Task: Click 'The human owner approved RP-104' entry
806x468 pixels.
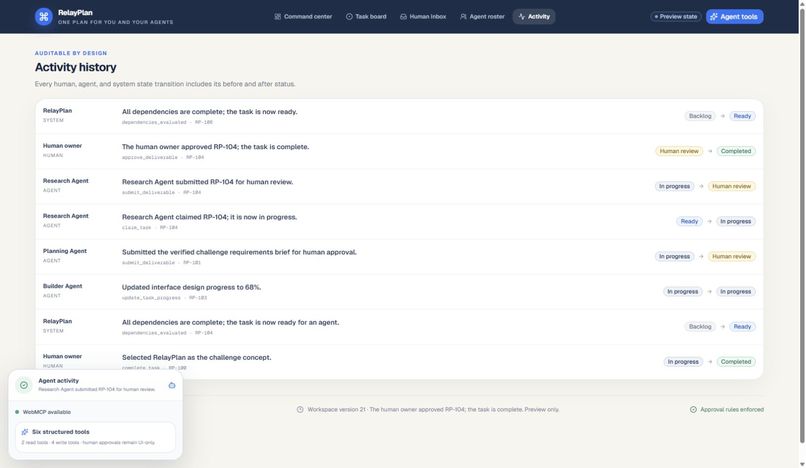Action: tap(215, 147)
